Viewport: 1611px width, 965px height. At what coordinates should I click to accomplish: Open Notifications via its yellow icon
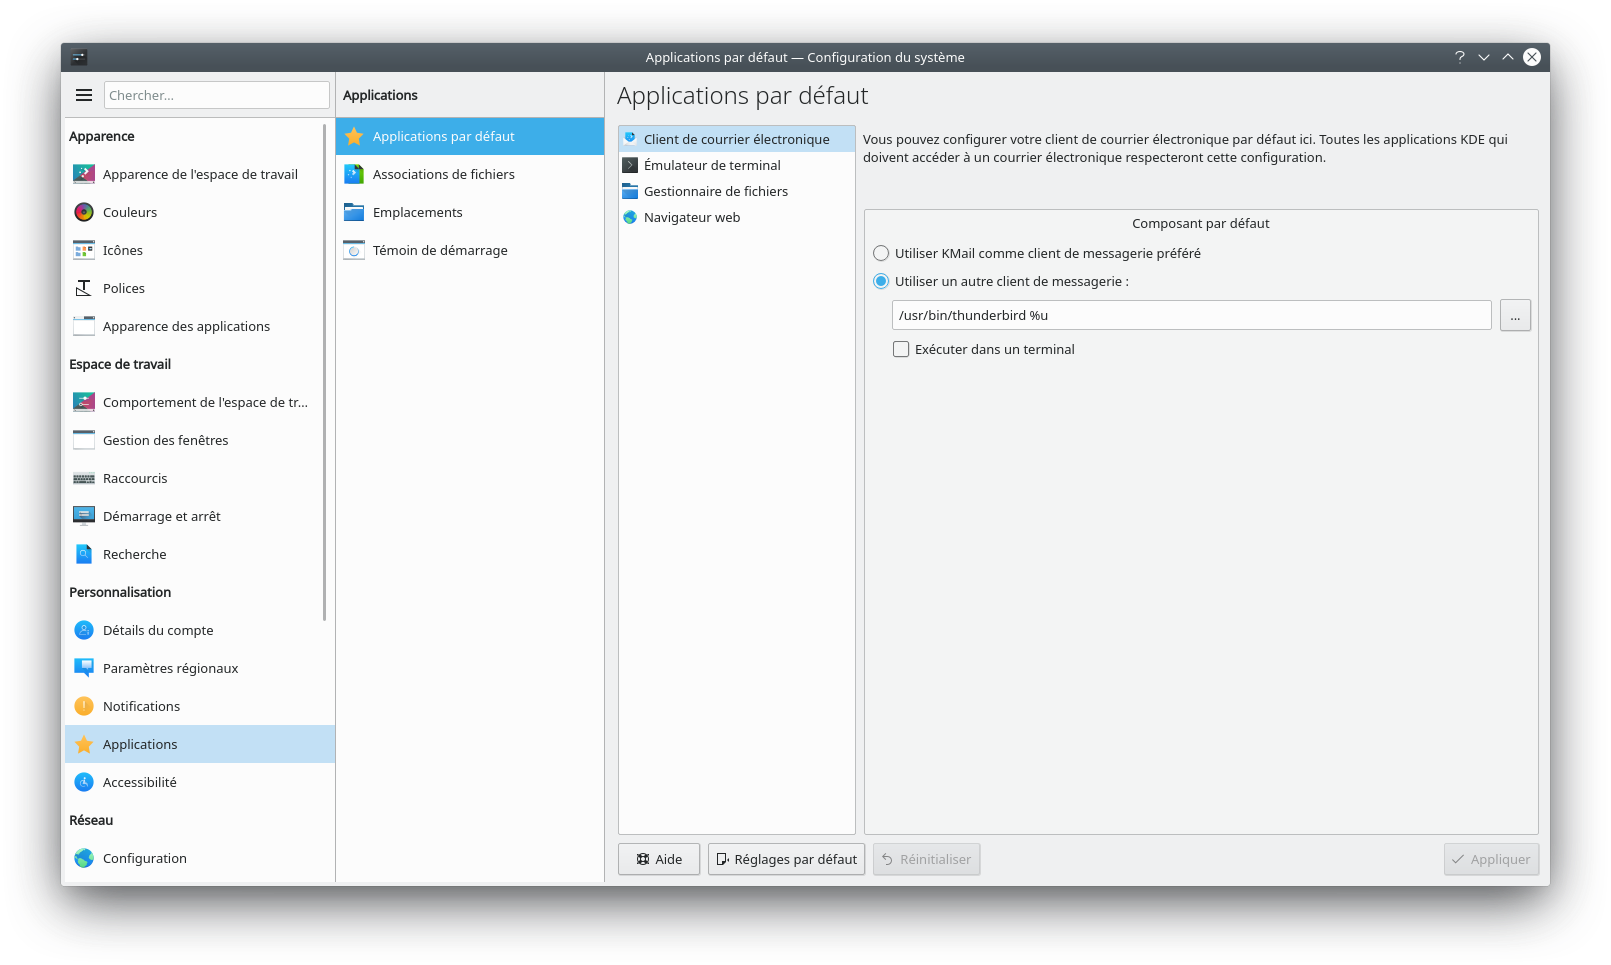point(84,706)
